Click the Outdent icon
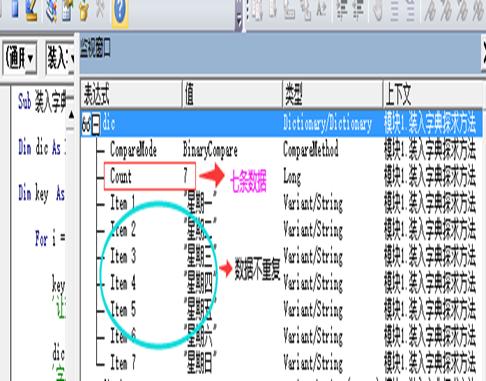The height and width of the screenshot is (381, 486). (358, 9)
